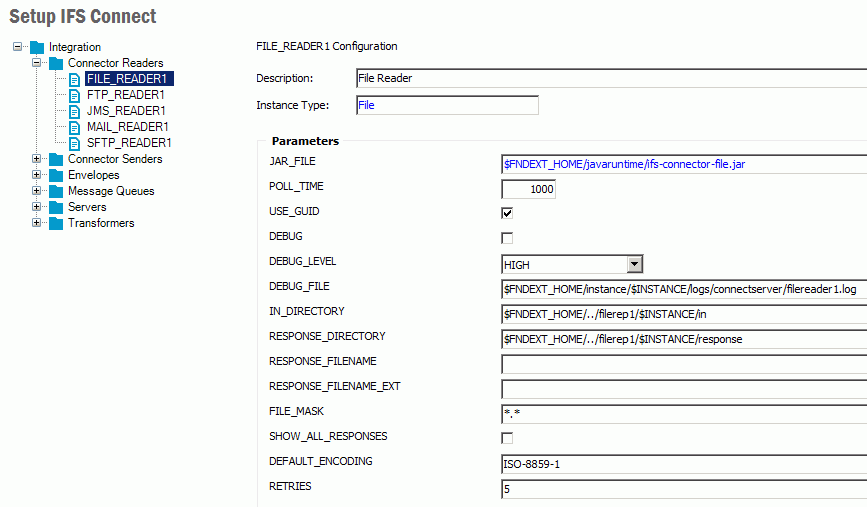
Task: Click the FTP_READER1 document icon
Action: click(75, 95)
